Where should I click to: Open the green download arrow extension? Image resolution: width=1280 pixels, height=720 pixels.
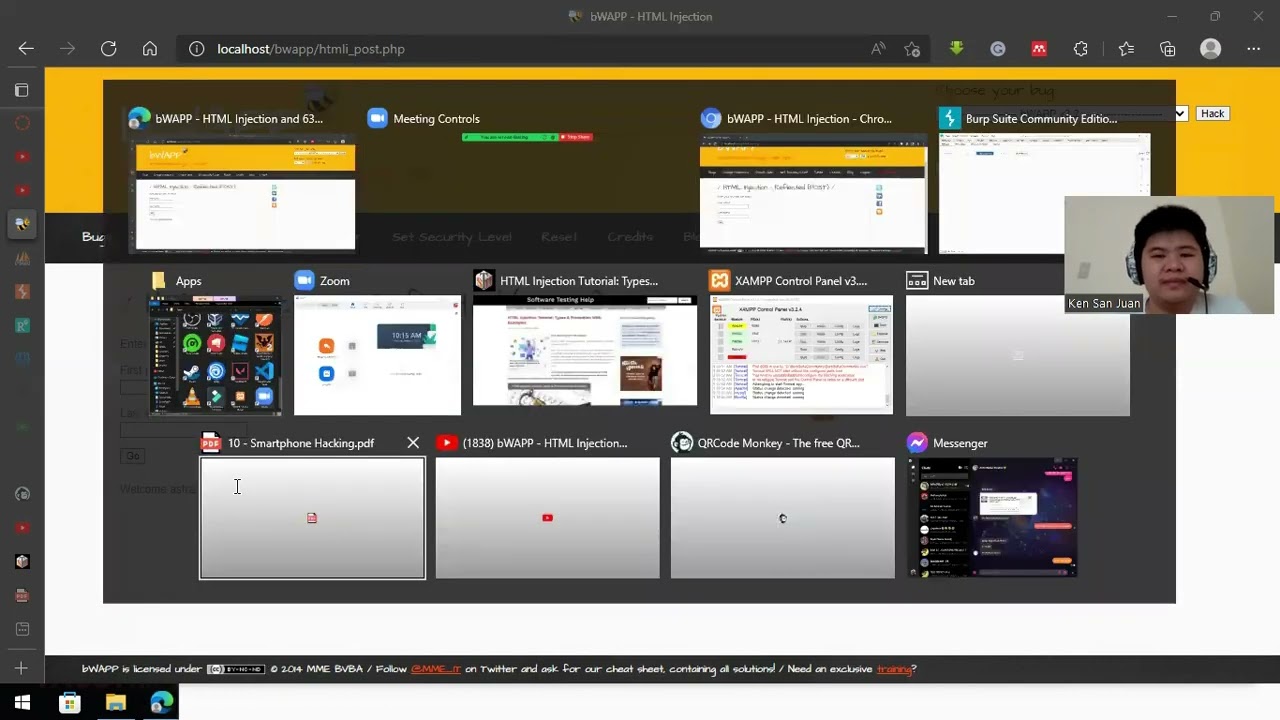coord(957,49)
